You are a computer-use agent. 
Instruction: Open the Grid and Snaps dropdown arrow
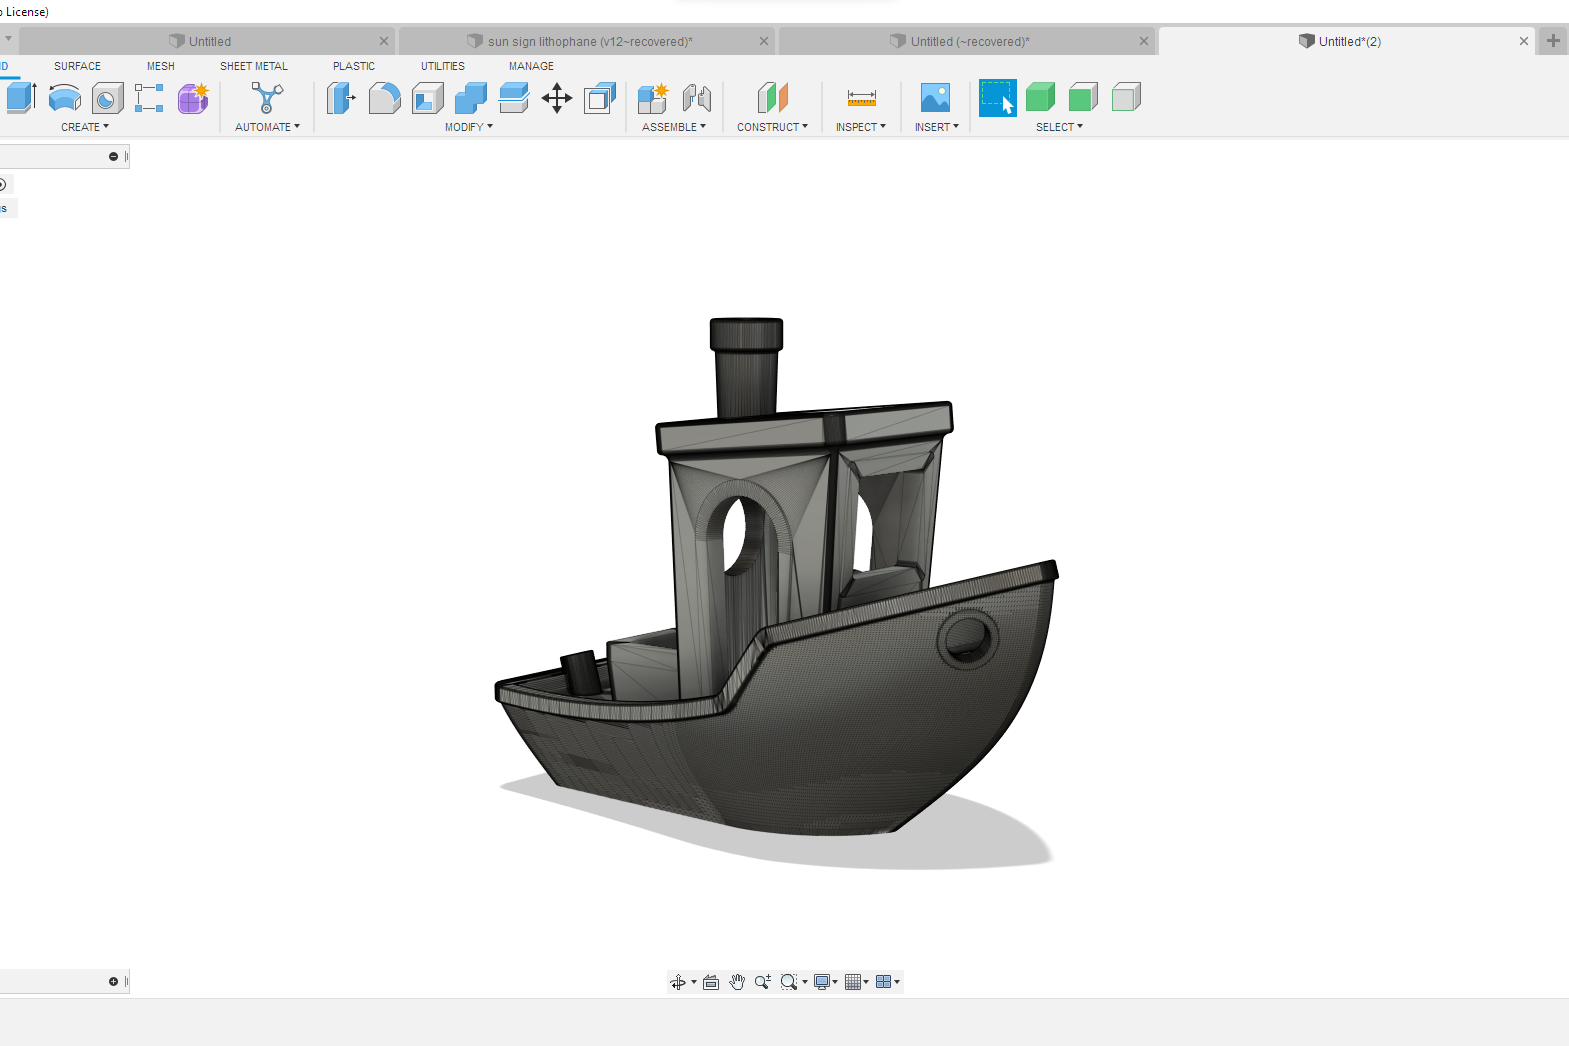coord(866,983)
